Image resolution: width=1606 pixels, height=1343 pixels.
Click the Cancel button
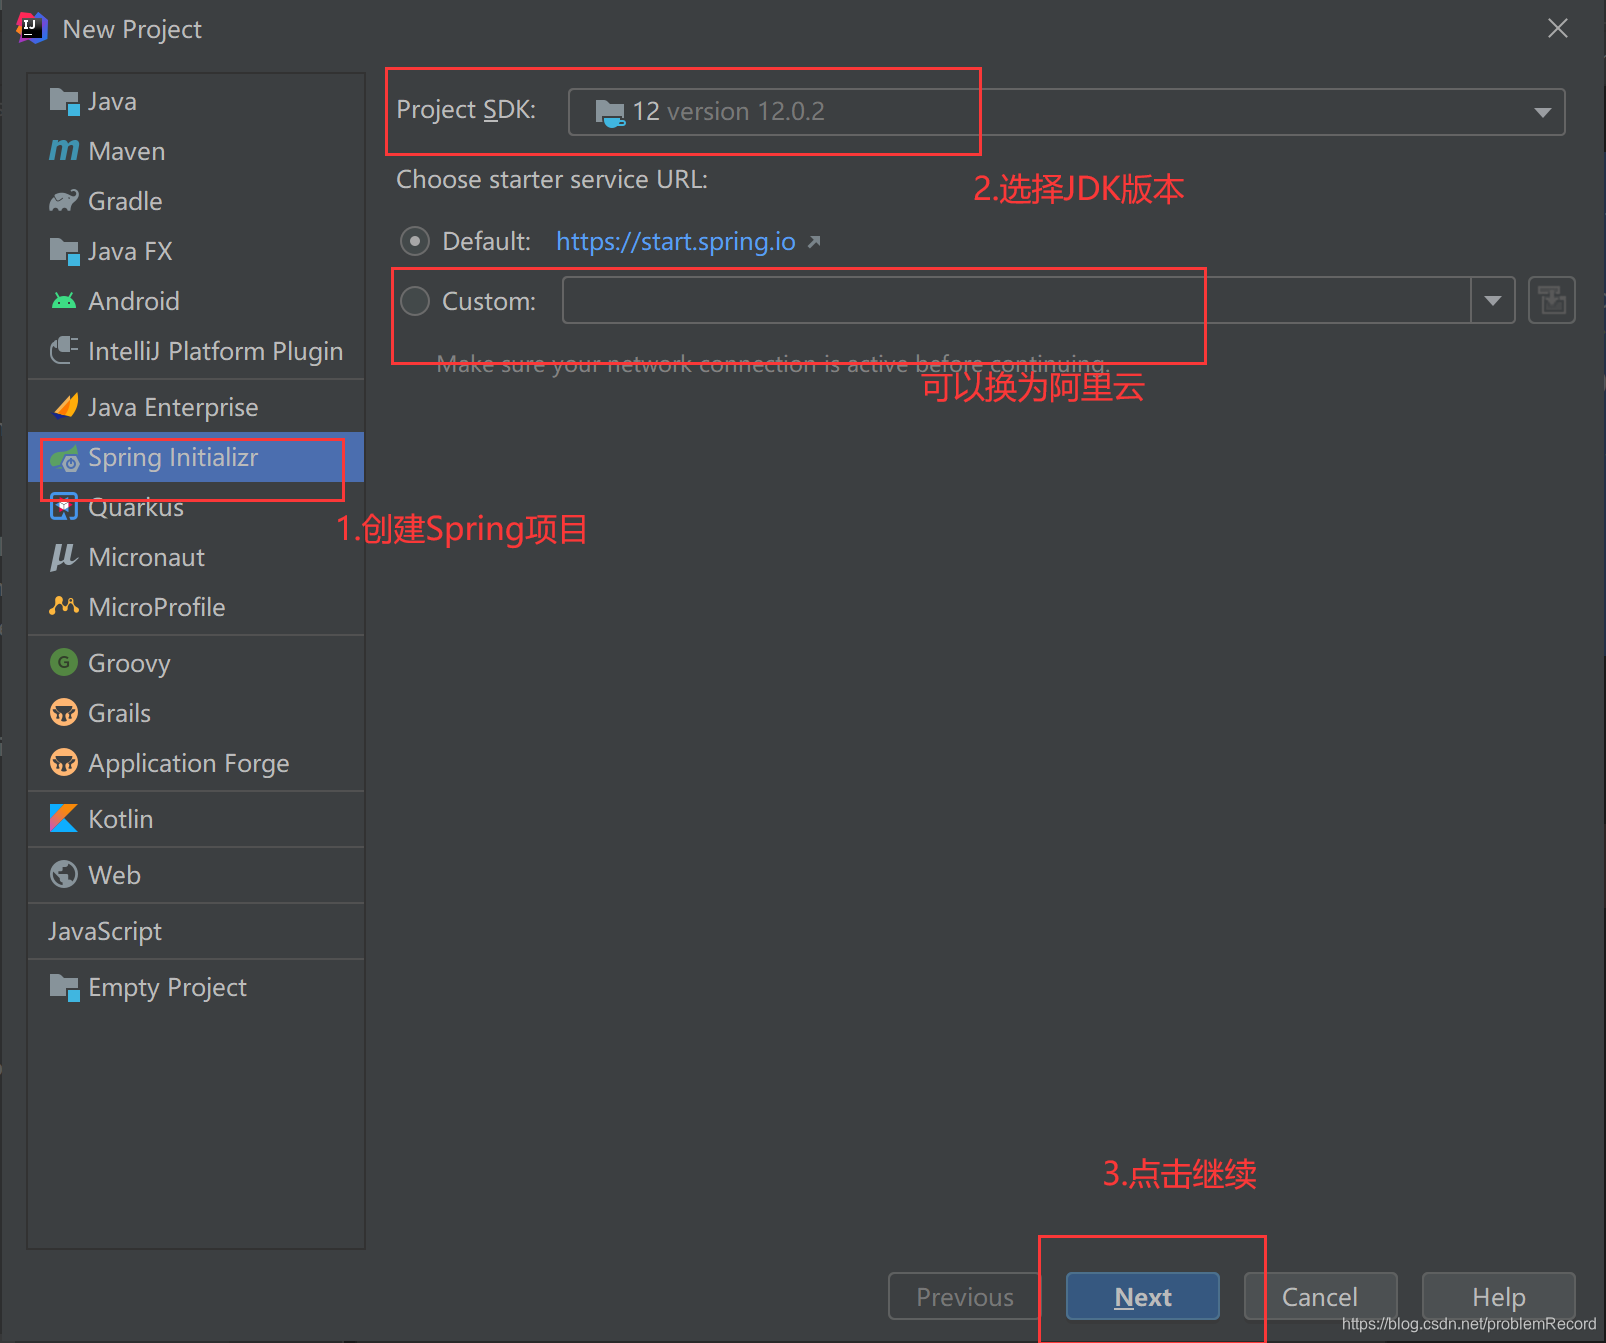point(1320,1297)
